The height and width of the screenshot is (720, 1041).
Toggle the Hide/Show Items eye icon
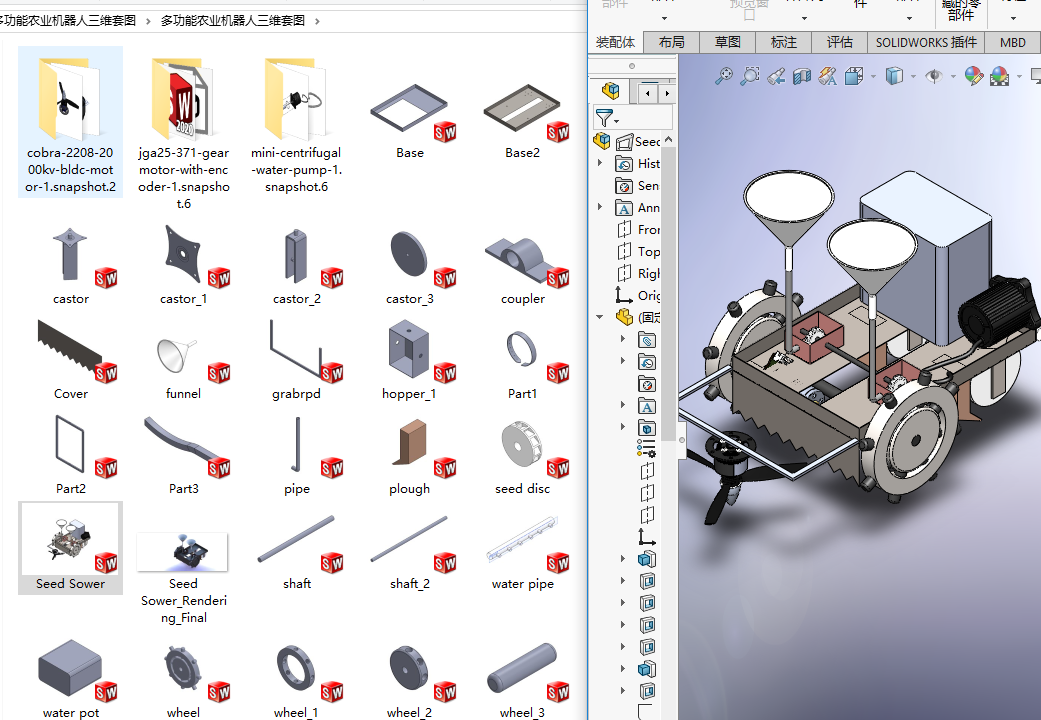[x=934, y=76]
